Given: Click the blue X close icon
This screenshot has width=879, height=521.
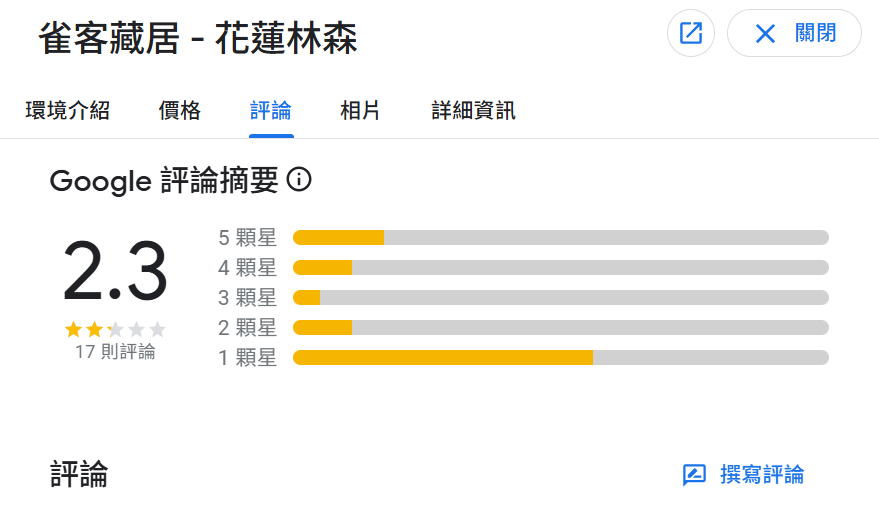Looking at the screenshot, I should coord(765,34).
